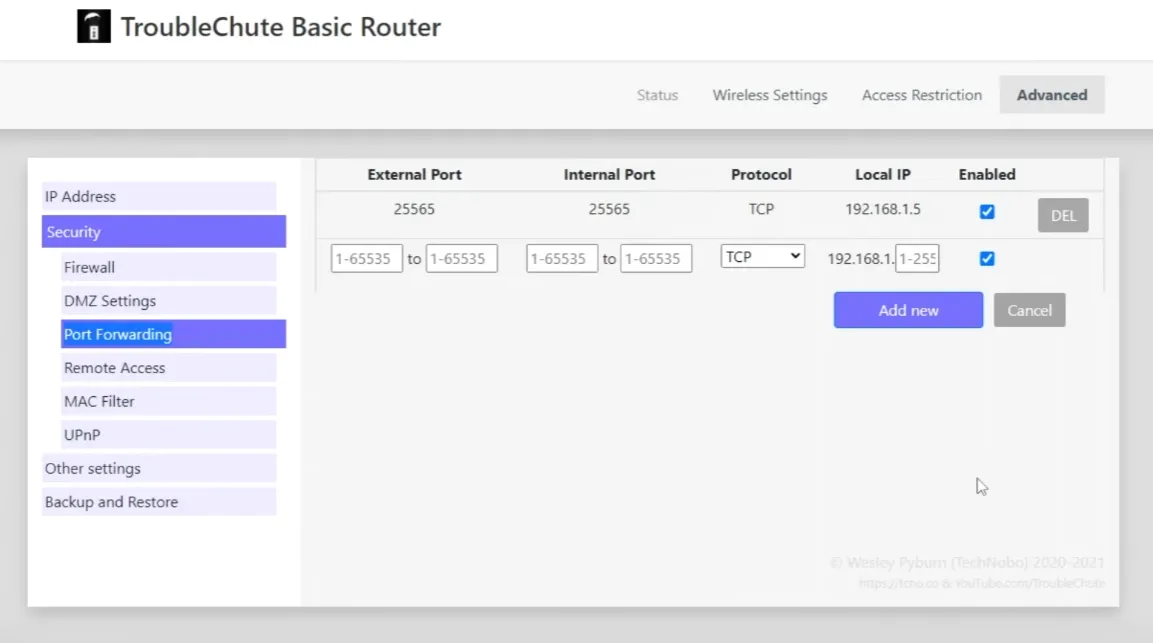Focus the internal port start field
1153x643 pixels.
click(562, 259)
